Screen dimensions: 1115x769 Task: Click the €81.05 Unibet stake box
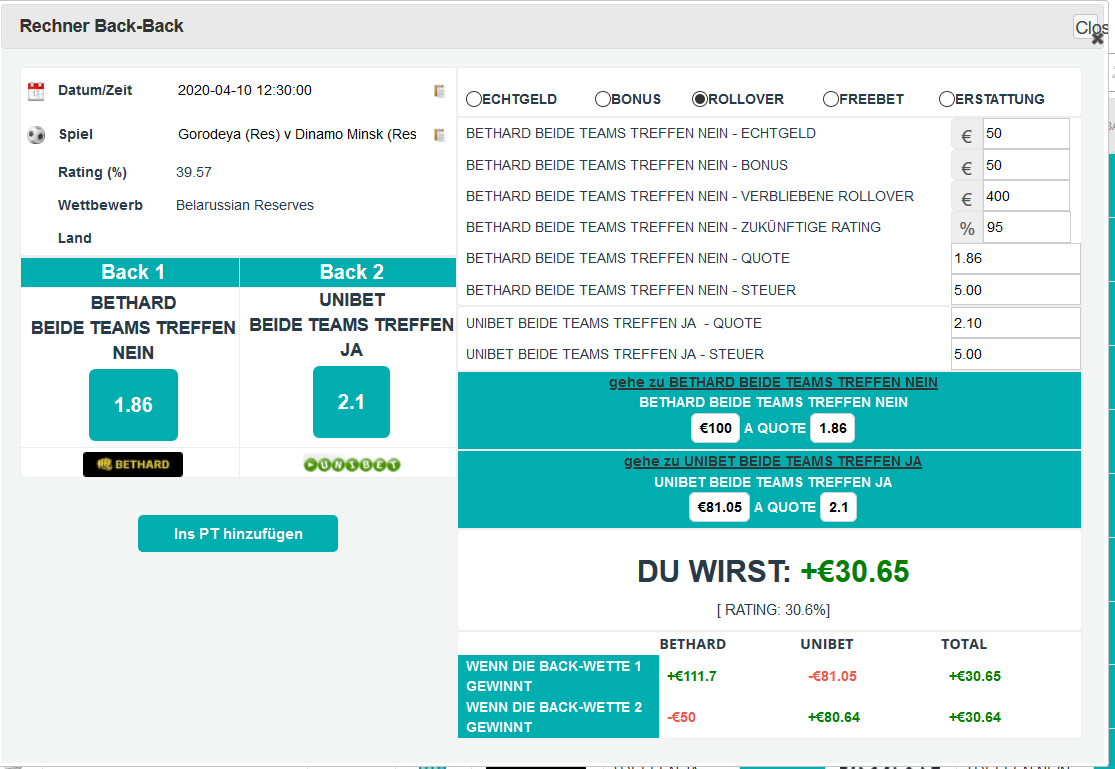click(719, 507)
